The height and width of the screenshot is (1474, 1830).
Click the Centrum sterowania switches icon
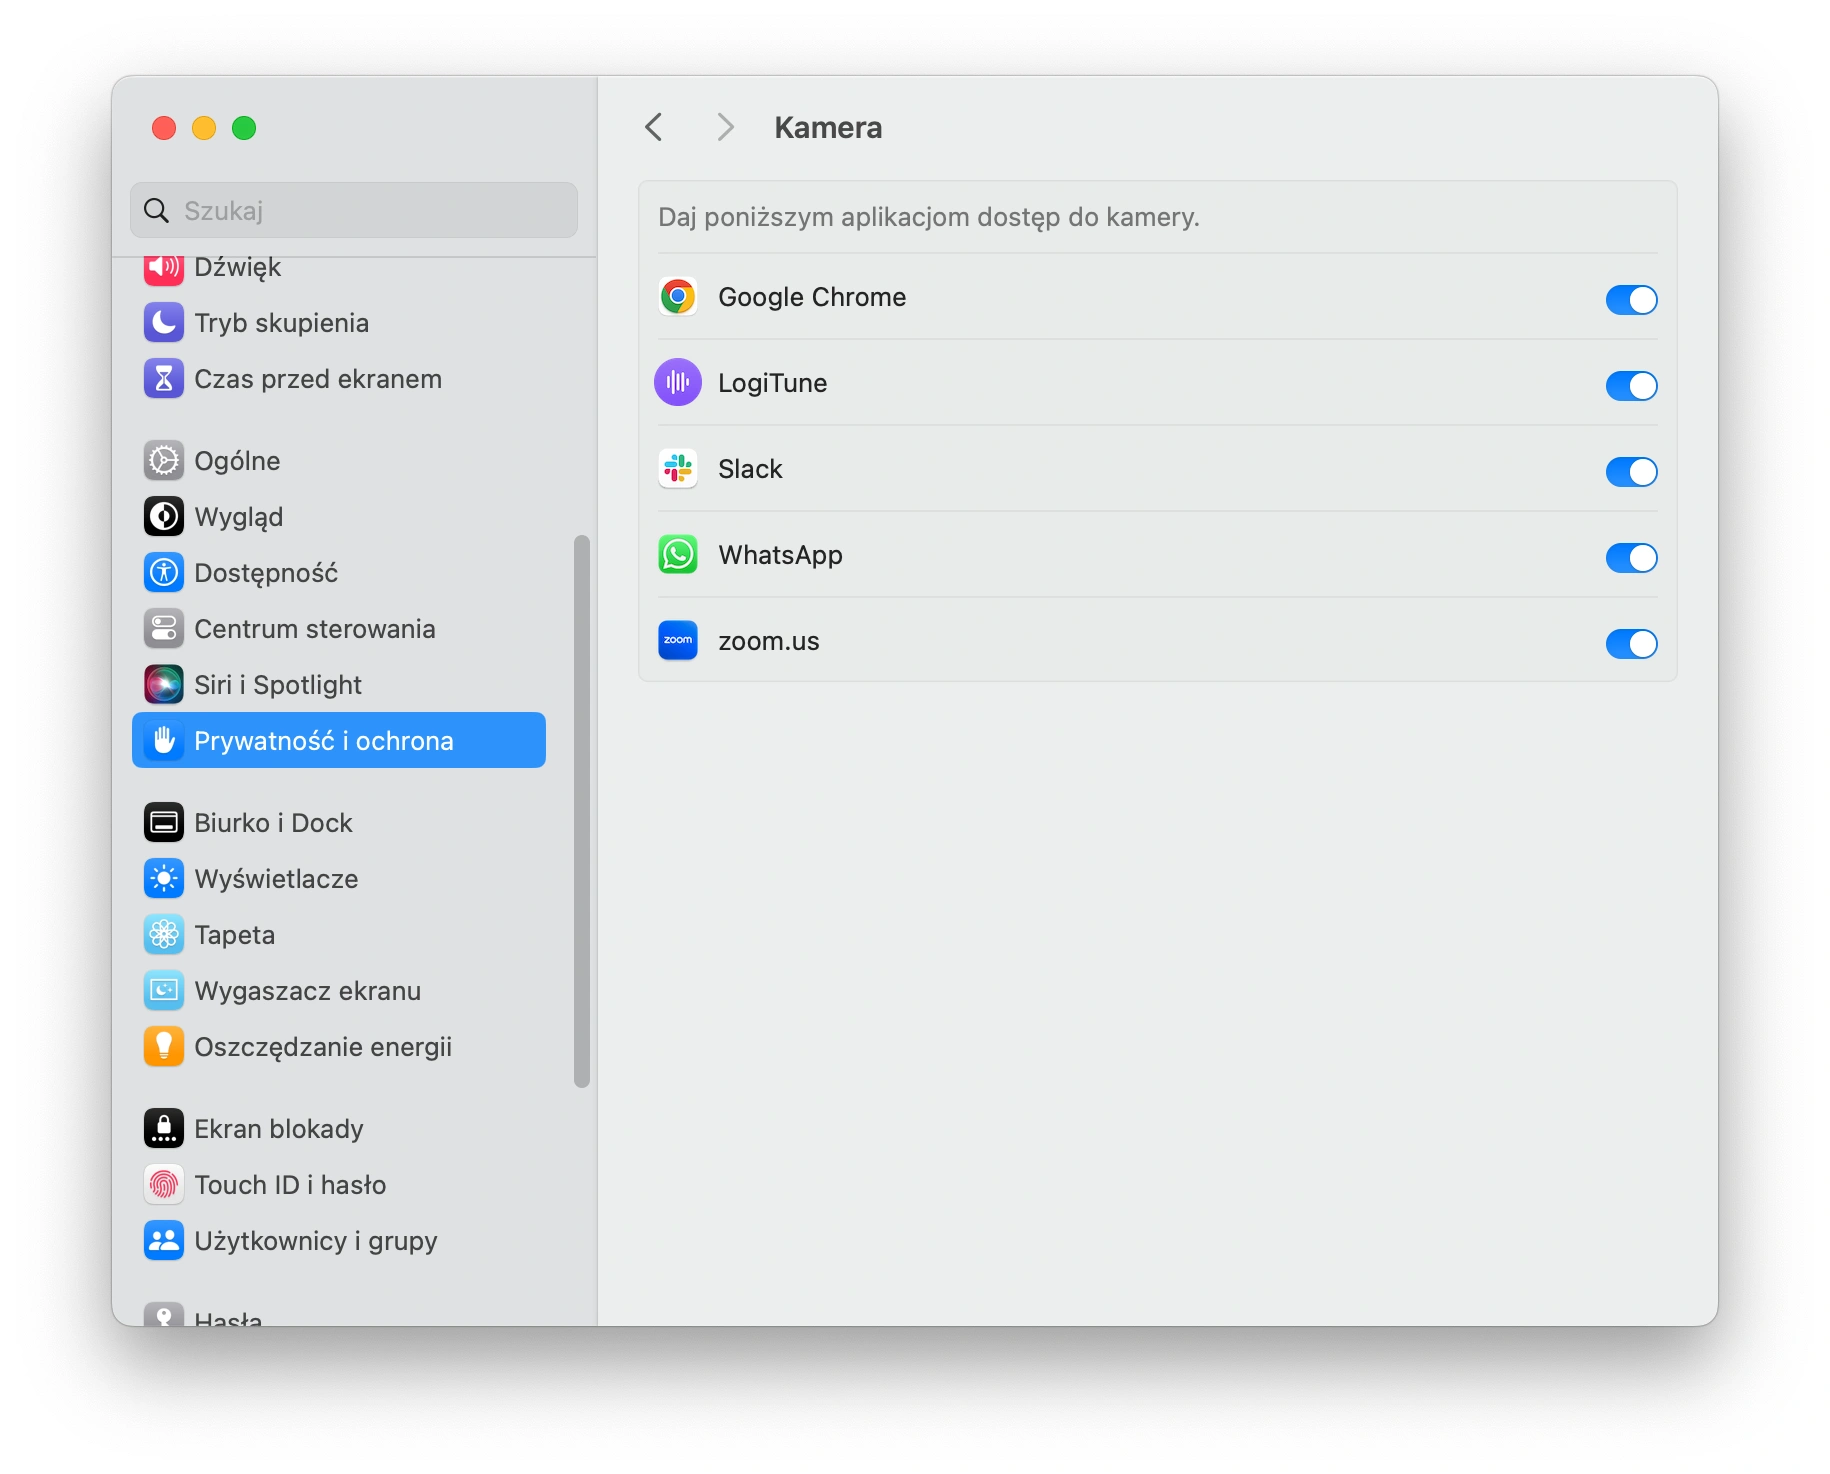click(x=164, y=629)
